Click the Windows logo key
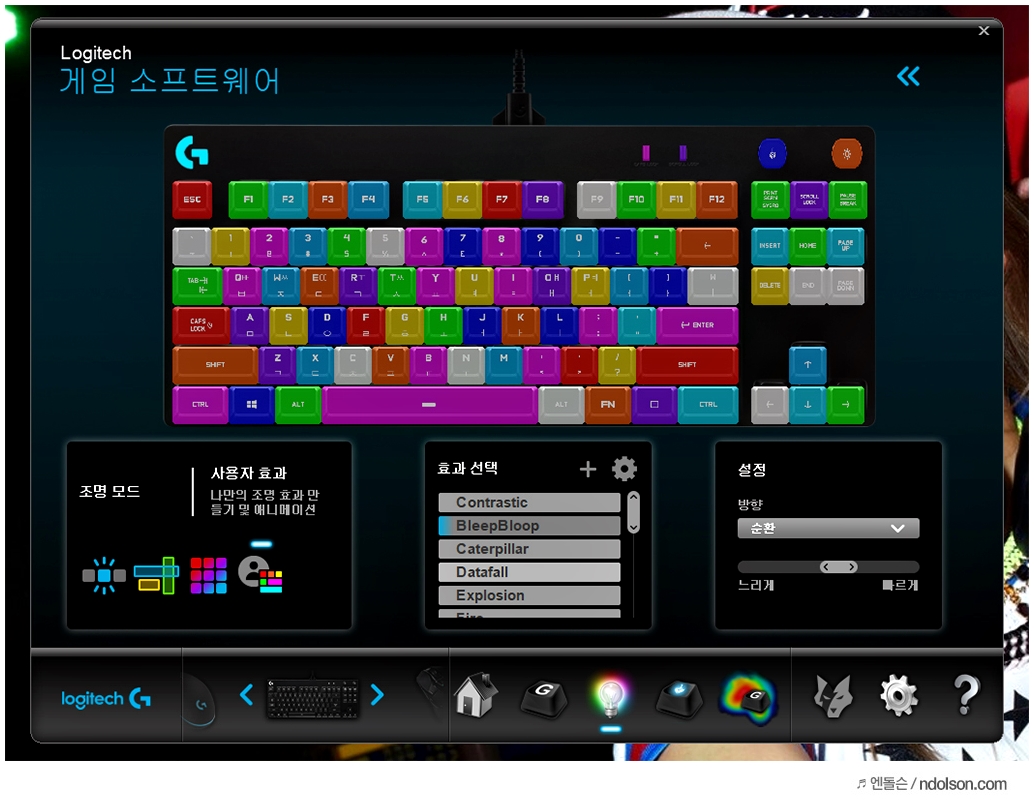This screenshot has width=1034, height=801. click(x=251, y=404)
